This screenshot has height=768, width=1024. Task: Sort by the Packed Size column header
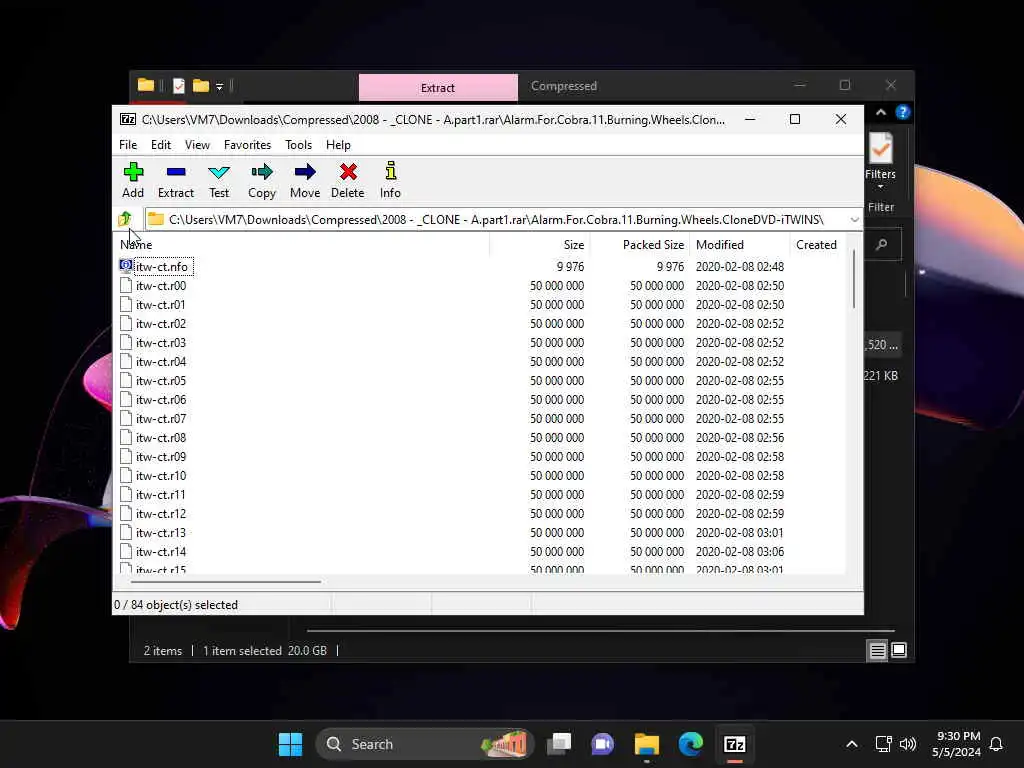[x=640, y=244]
